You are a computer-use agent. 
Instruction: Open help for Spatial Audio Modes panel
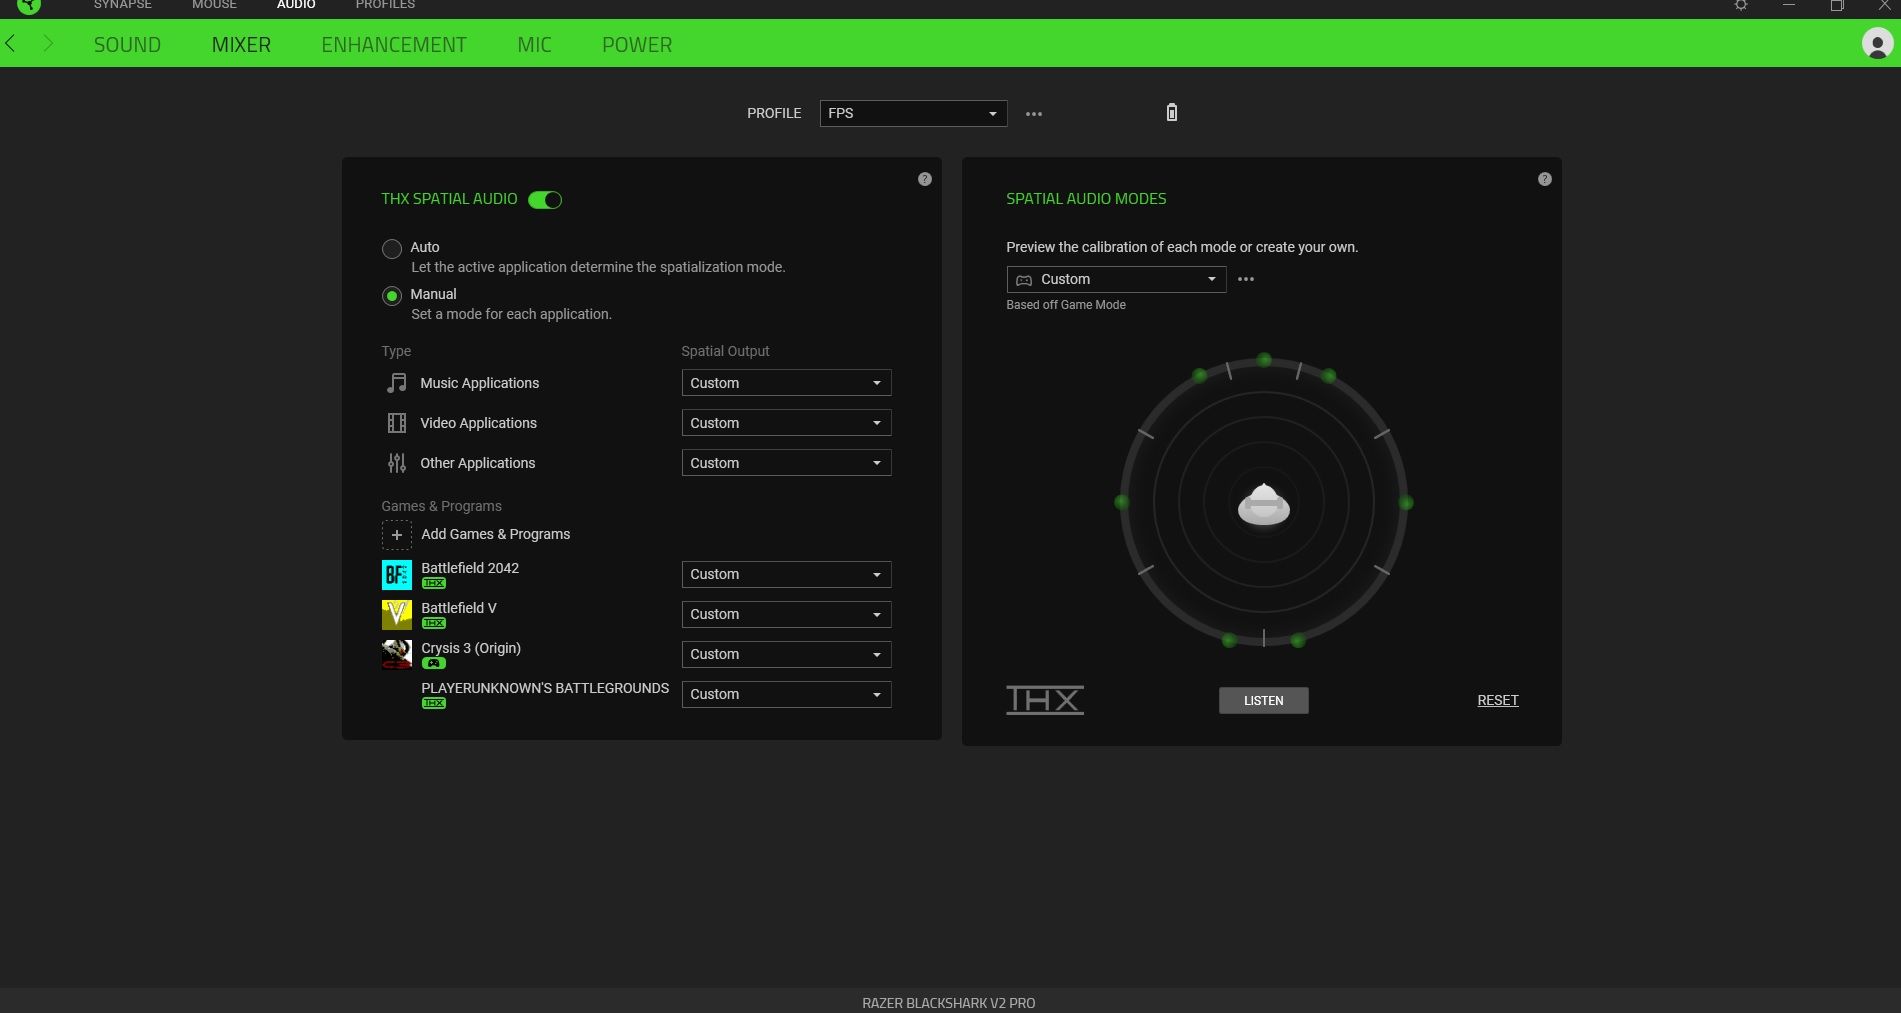pos(1545,179)
